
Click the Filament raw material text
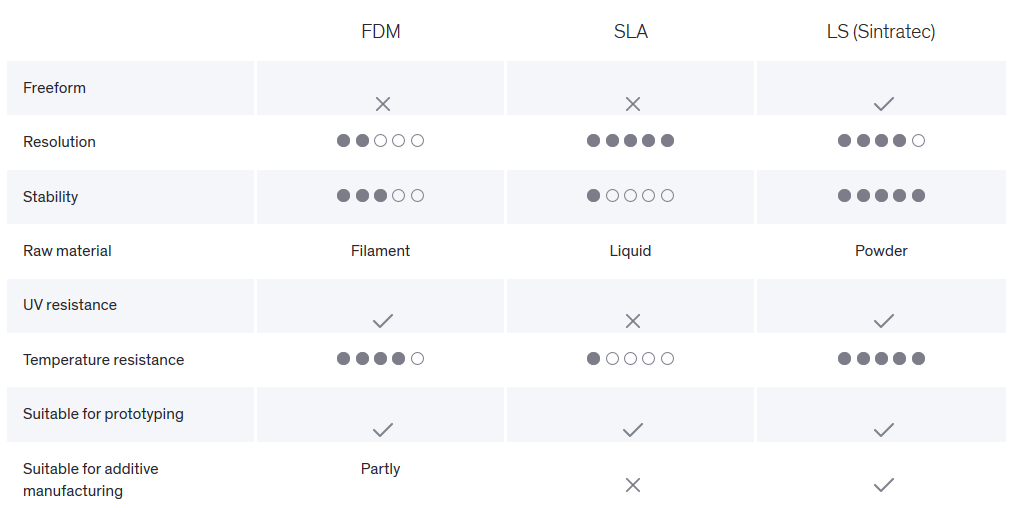[x=380, y=251]
